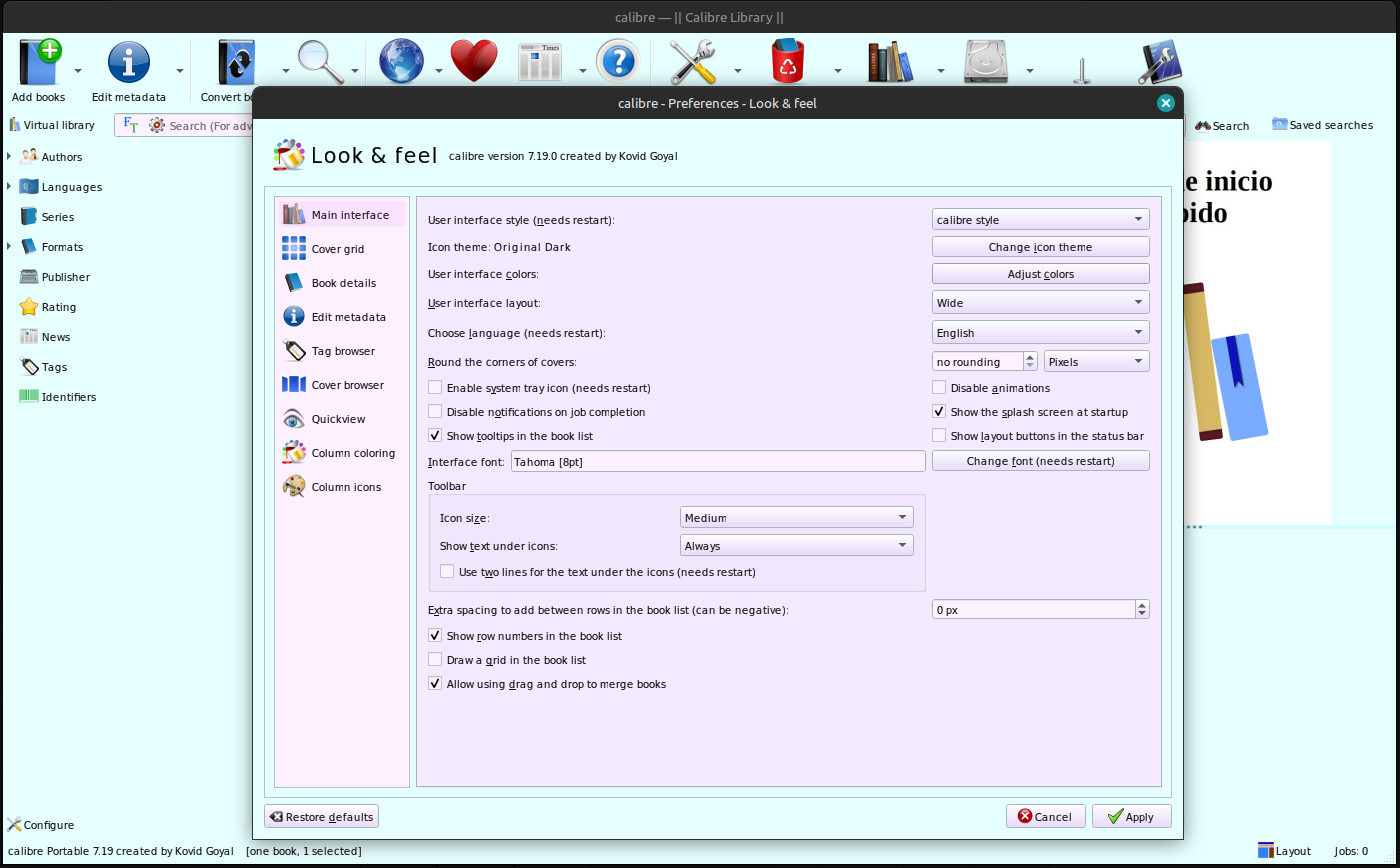Click Configure in the tag browser panel
Viewport: 1400px width, 868px height.
(x=40, y=825)
